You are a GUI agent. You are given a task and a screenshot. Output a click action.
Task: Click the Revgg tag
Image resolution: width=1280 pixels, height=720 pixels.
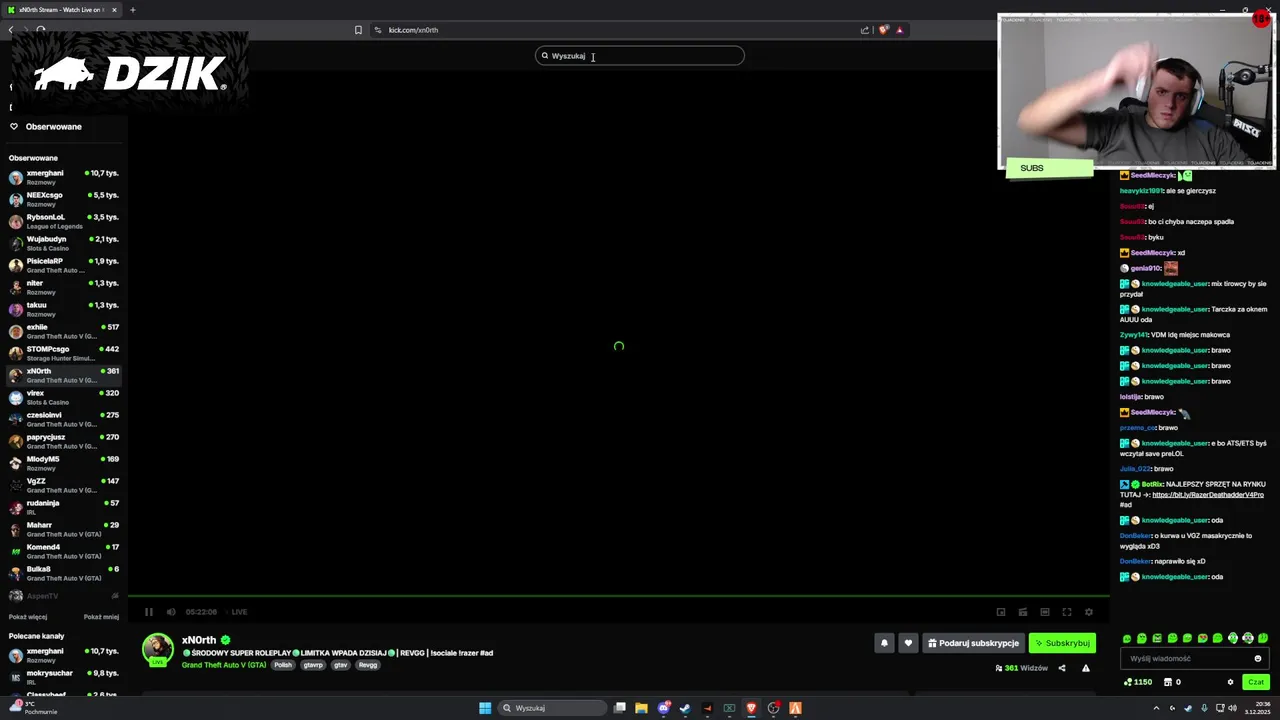pos(368,665)
